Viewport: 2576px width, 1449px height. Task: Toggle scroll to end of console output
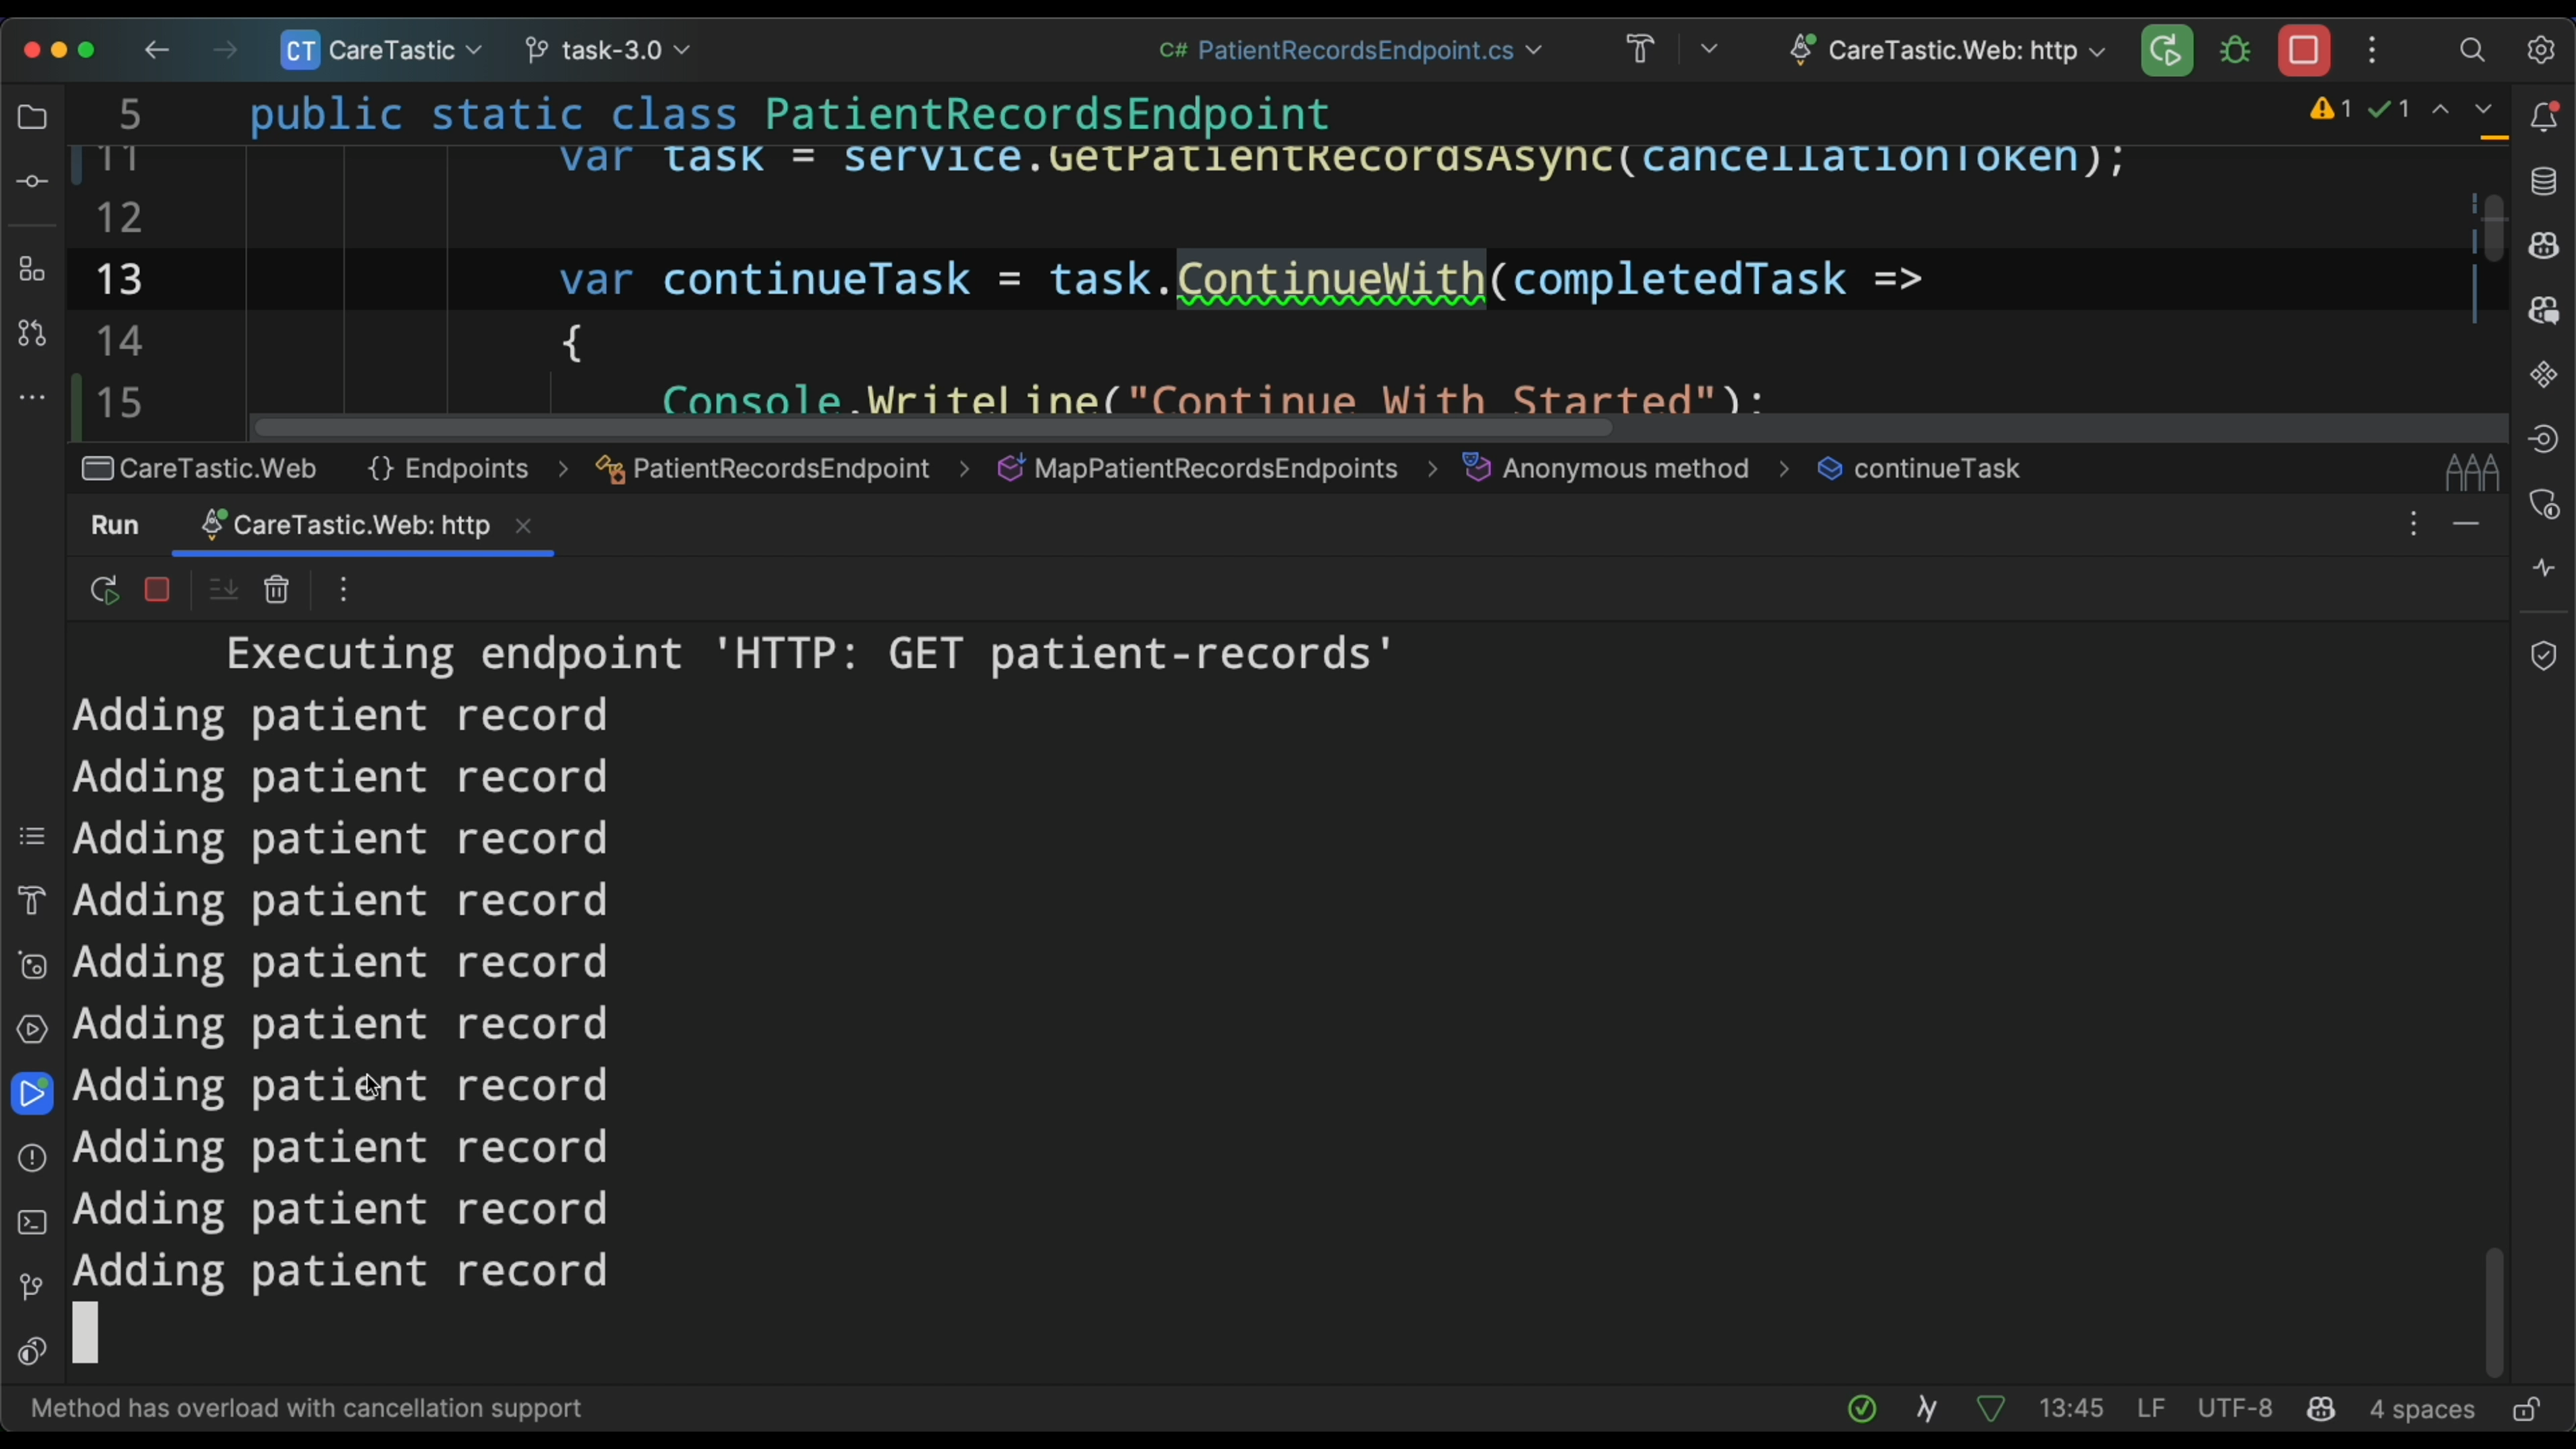(223, 590)
